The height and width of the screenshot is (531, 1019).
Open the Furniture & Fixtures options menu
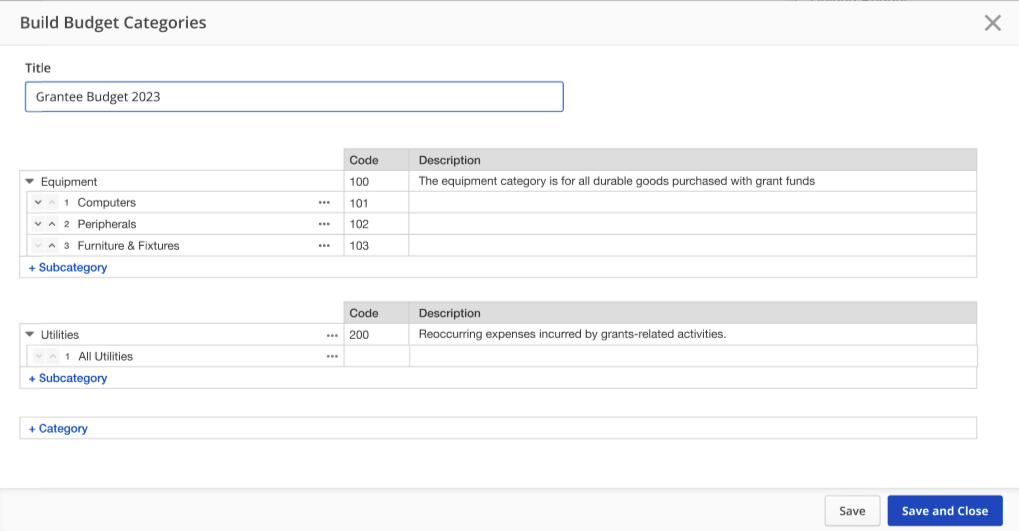[x=324, y=246]
